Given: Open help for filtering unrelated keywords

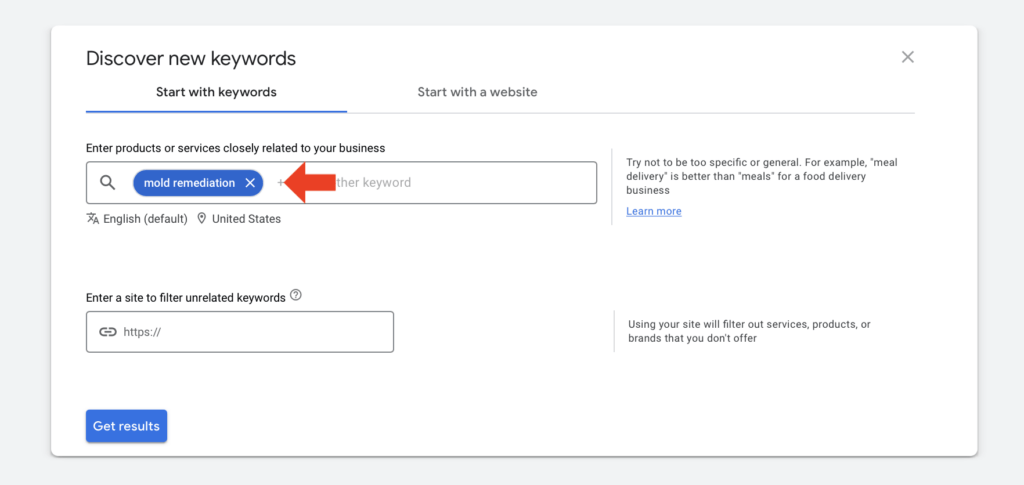Looking at the screenshot, I should [295, 296].
